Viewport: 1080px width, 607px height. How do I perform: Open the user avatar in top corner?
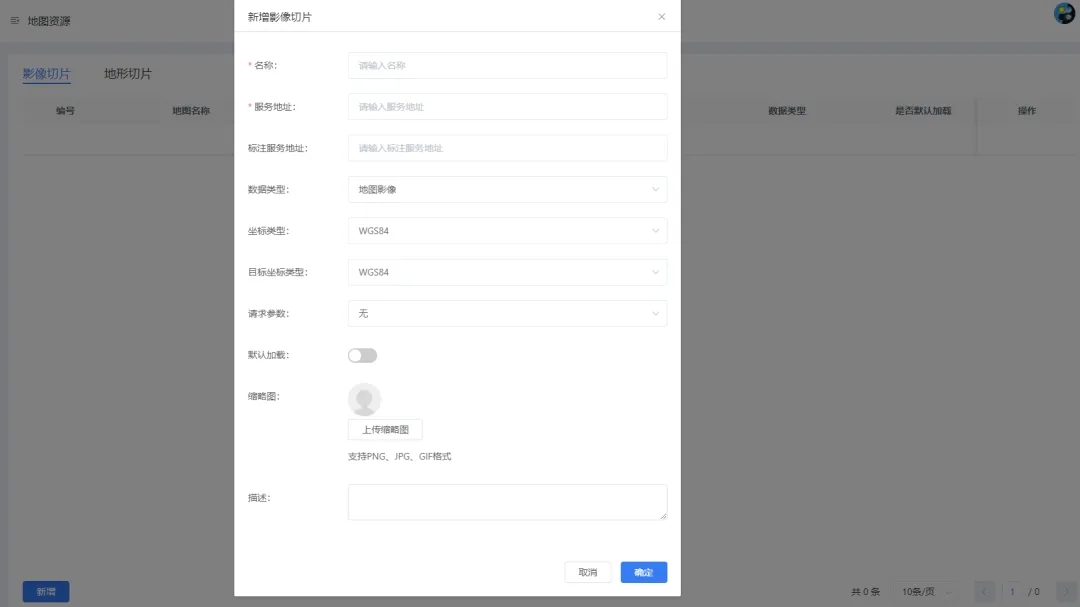click(1064, 14)
